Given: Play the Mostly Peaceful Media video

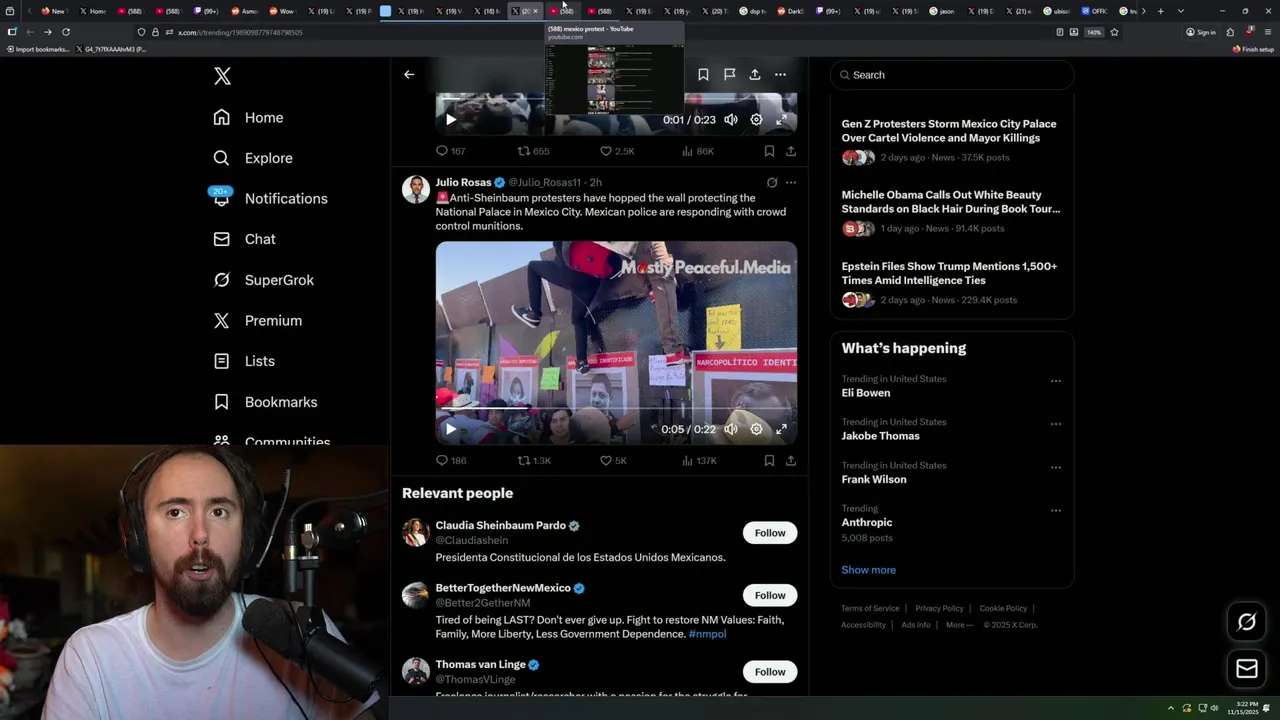Looking at the screenshot, I should (x=451, y=429).
